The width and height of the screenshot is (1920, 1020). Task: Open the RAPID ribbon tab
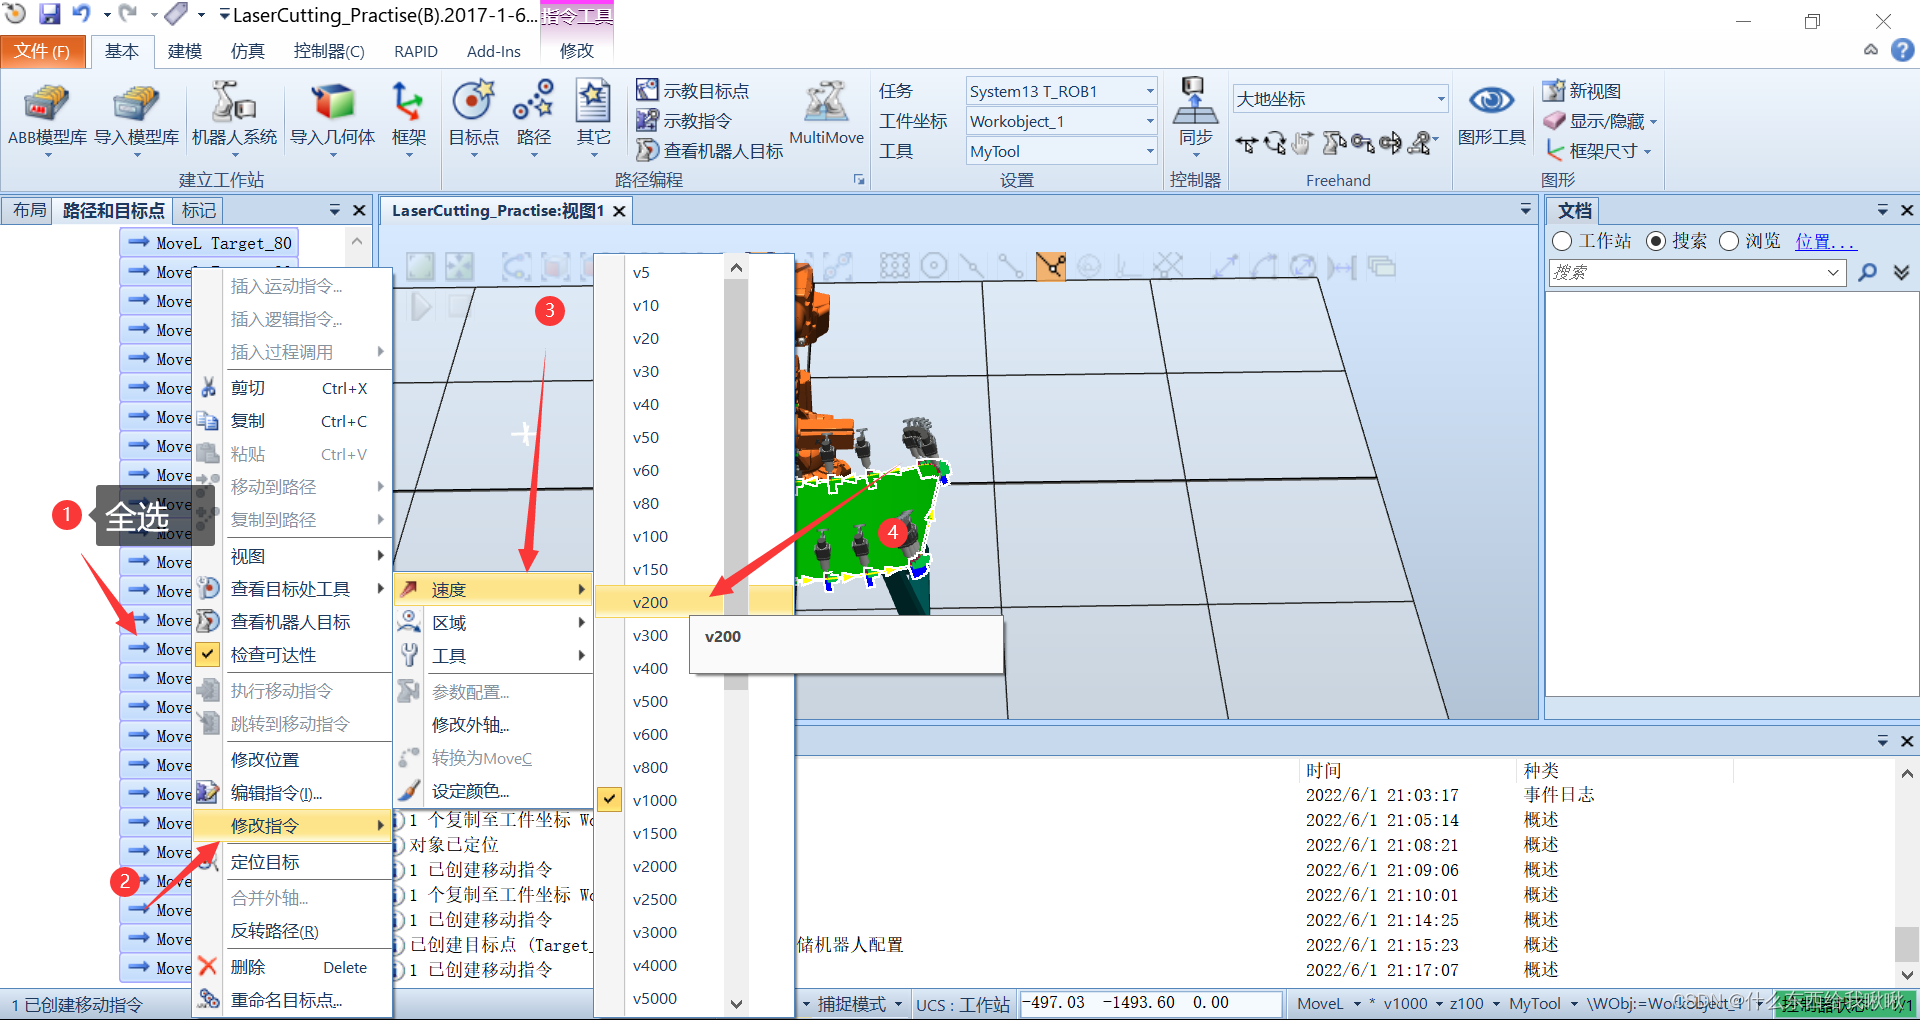pyautogui.click(x=415, y=51)
